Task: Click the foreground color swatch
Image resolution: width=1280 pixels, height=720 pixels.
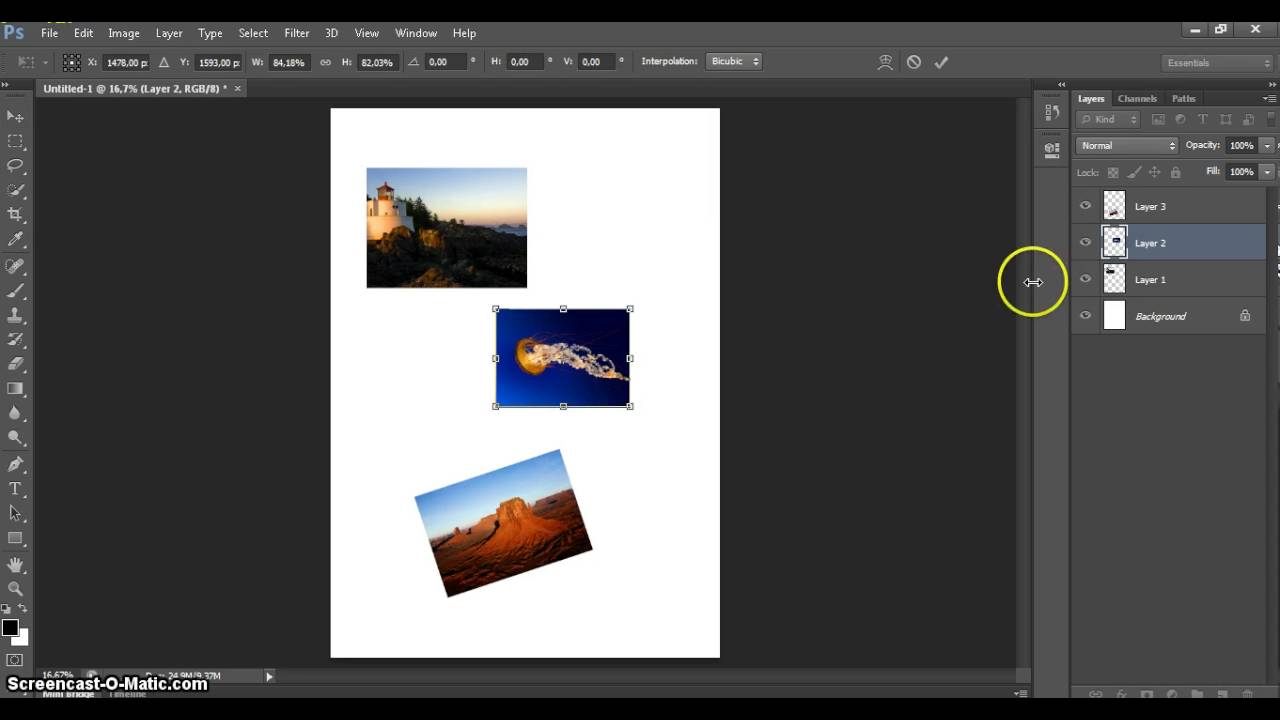Action: click(x=10, y=628)
